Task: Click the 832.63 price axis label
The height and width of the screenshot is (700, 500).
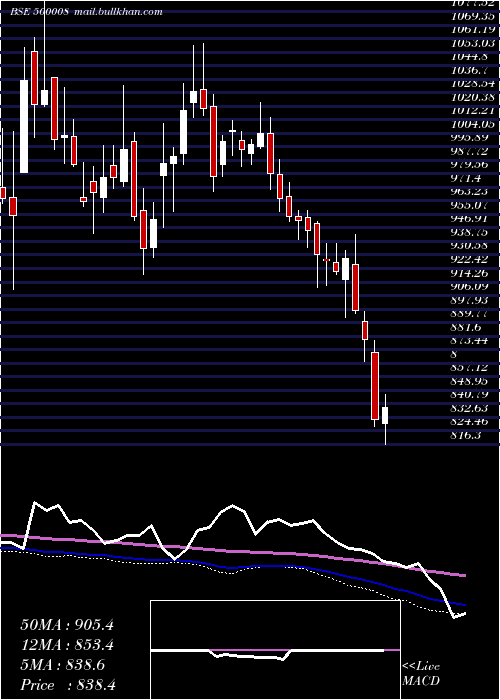Action: tap(471, 408)
